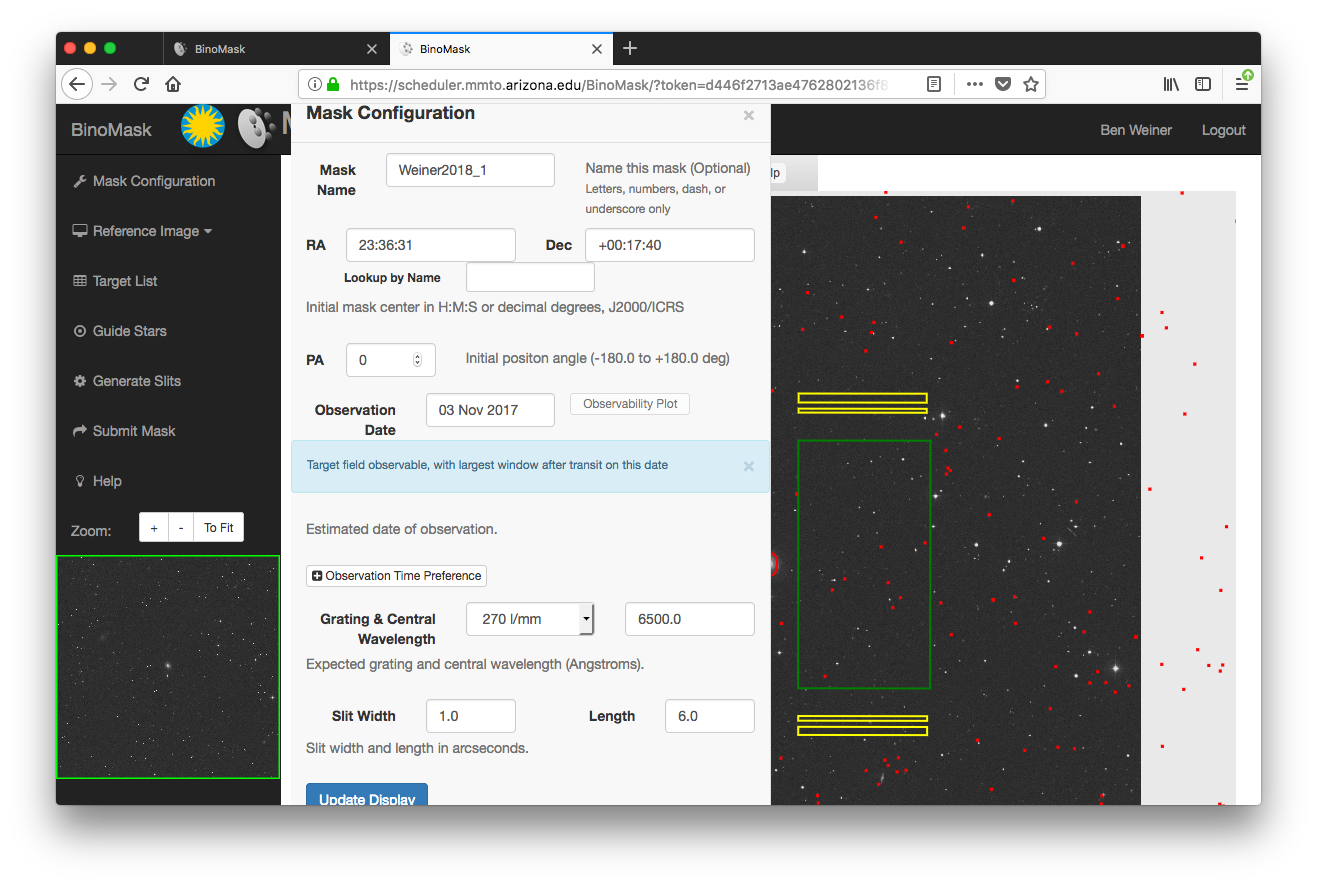Viewport: 1317px width, 885px height.
Task: Click the Observability Plot button
Action: point(630,404)
